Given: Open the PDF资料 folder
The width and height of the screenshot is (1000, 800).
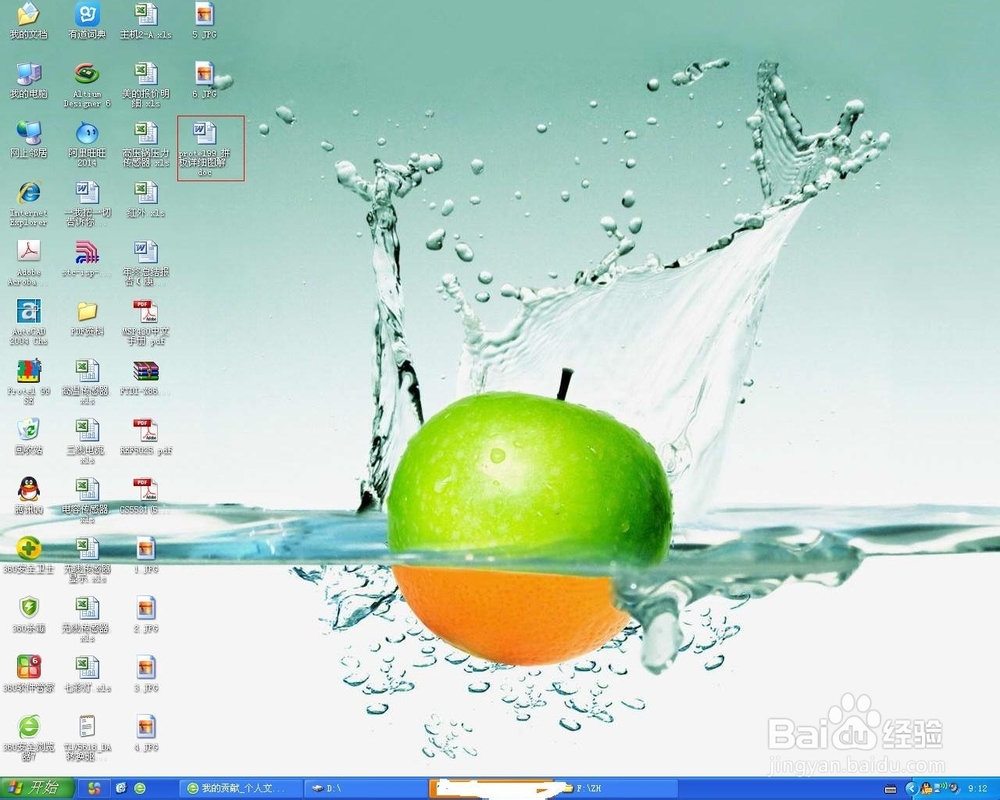Looking at the screenshot, I should point(87,318).
